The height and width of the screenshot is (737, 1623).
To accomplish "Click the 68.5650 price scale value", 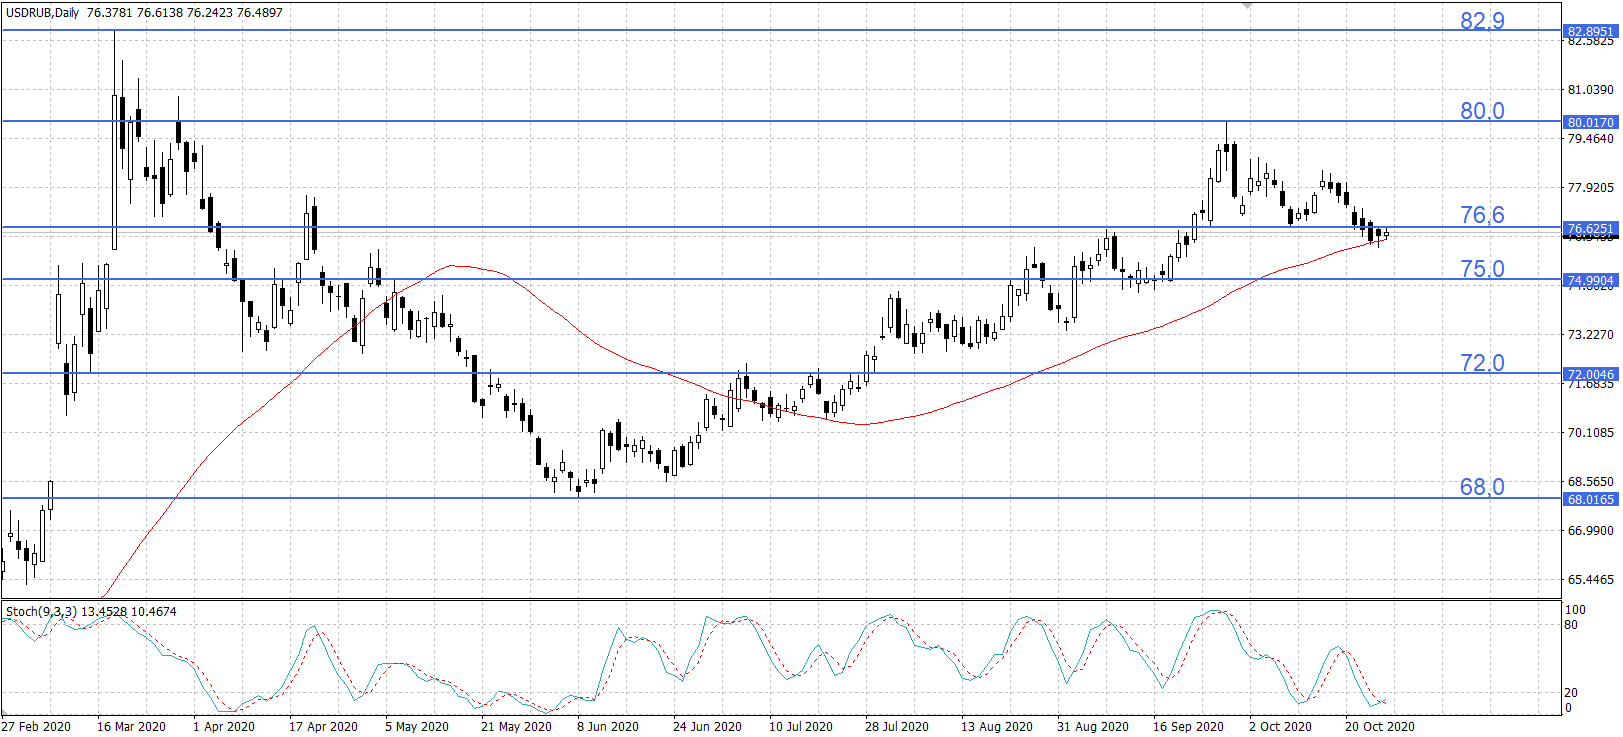I will pyautogui.click(x=1591, y=482).
